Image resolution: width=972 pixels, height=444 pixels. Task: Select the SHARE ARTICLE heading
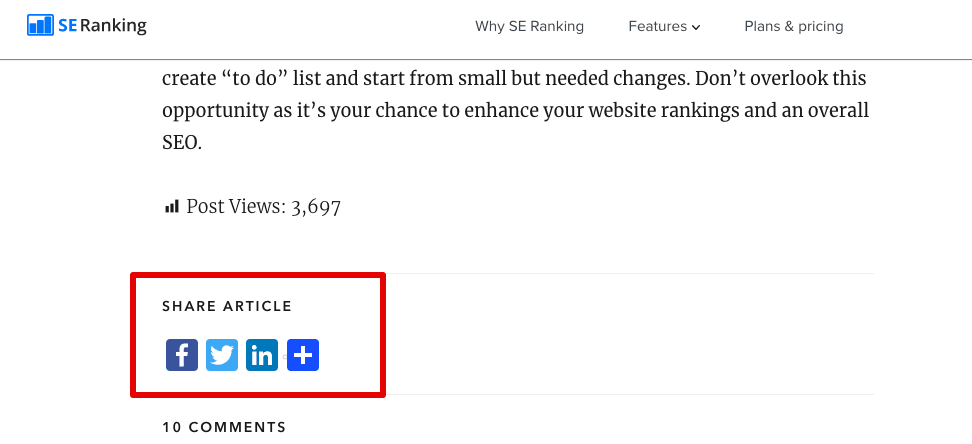click(227, 306)
